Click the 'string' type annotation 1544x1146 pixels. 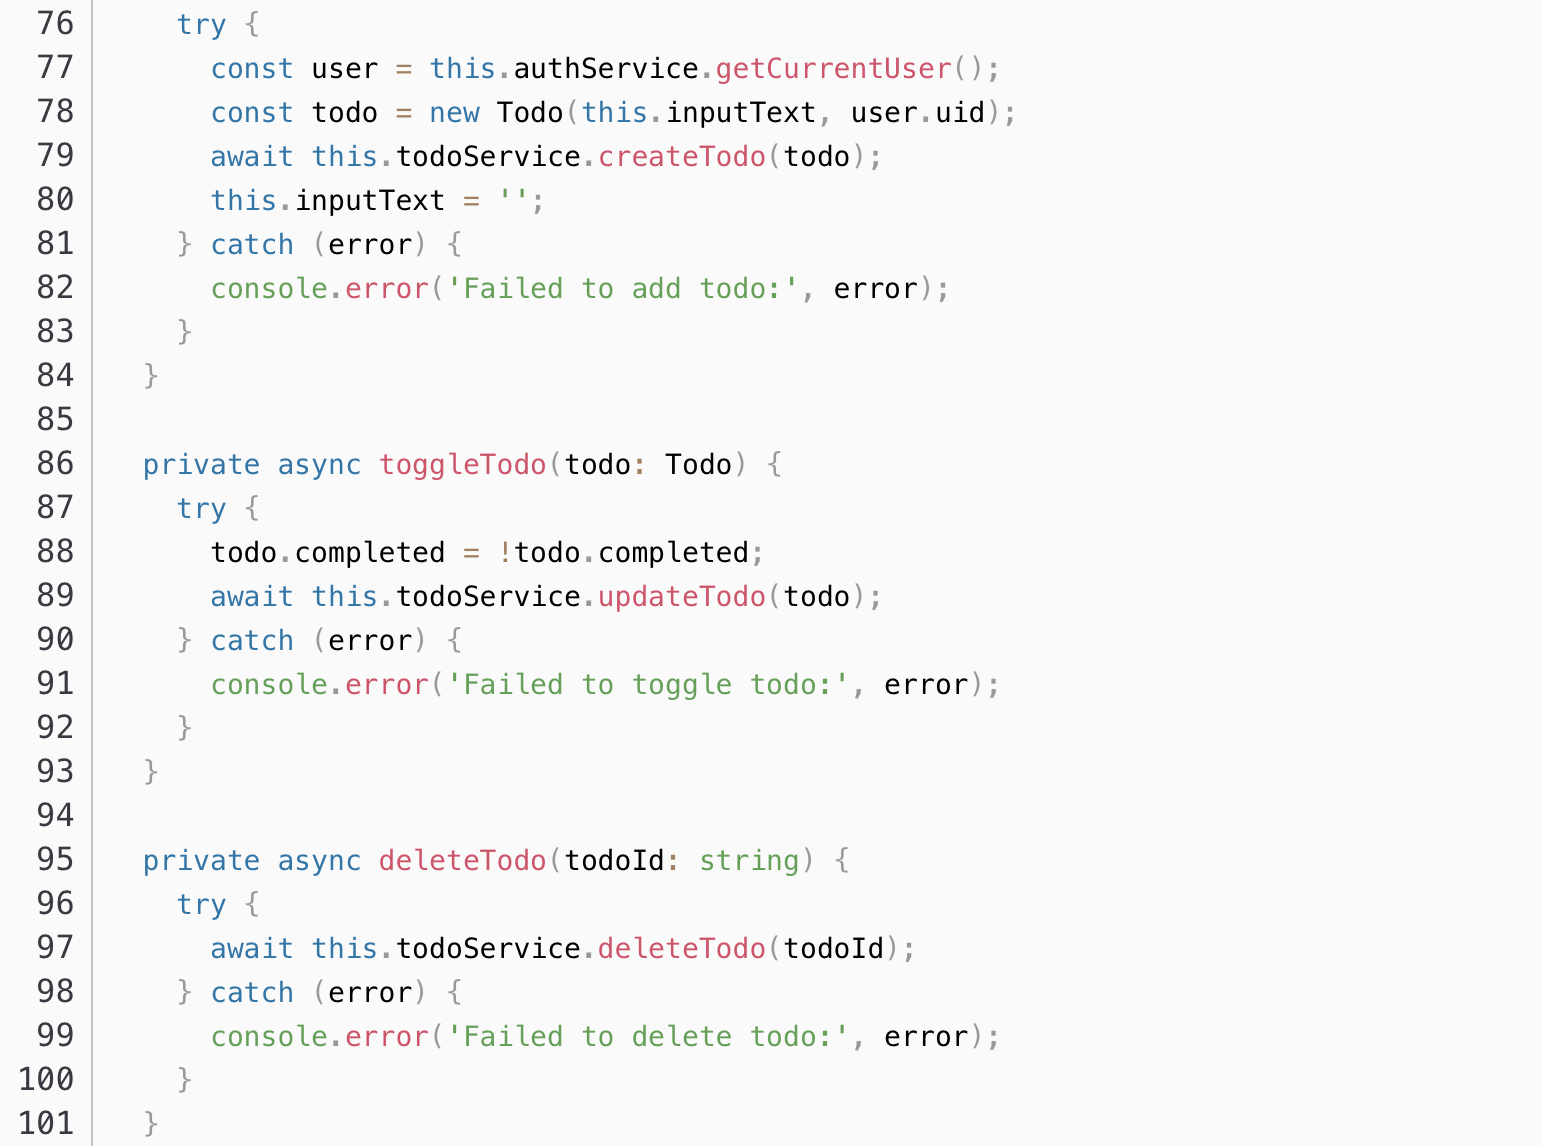[749, 860]
